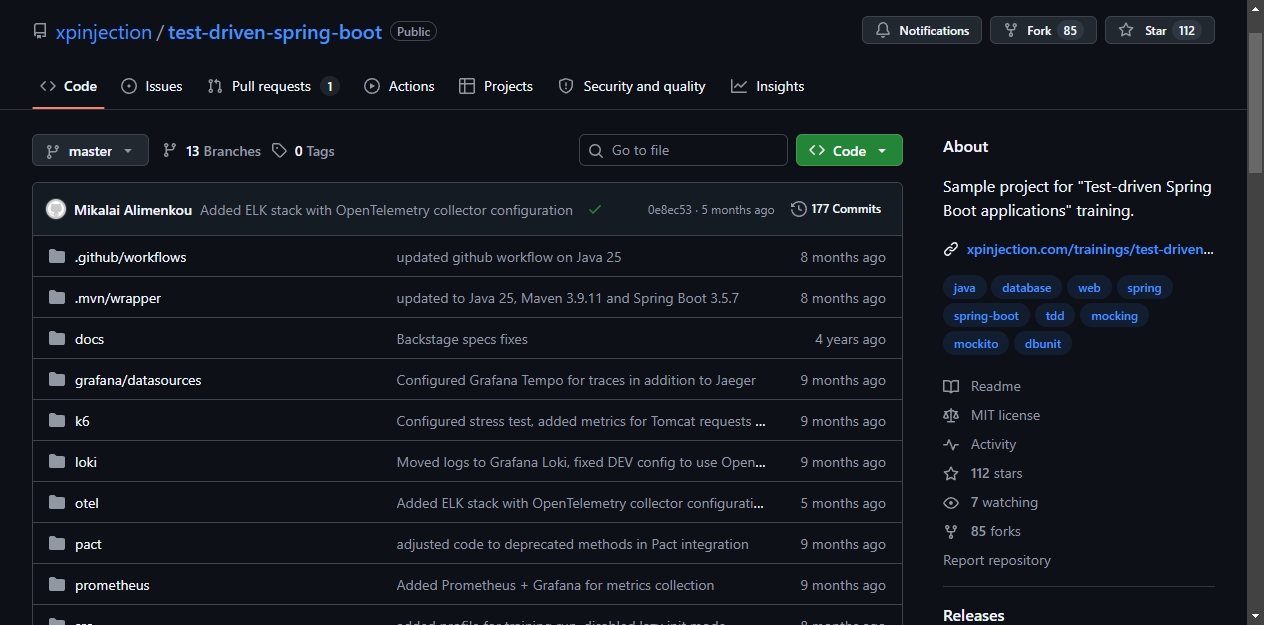1264x625 pixels.
Task: Click the branch icon beside 13 Branches
Action: tap(170, 151)
